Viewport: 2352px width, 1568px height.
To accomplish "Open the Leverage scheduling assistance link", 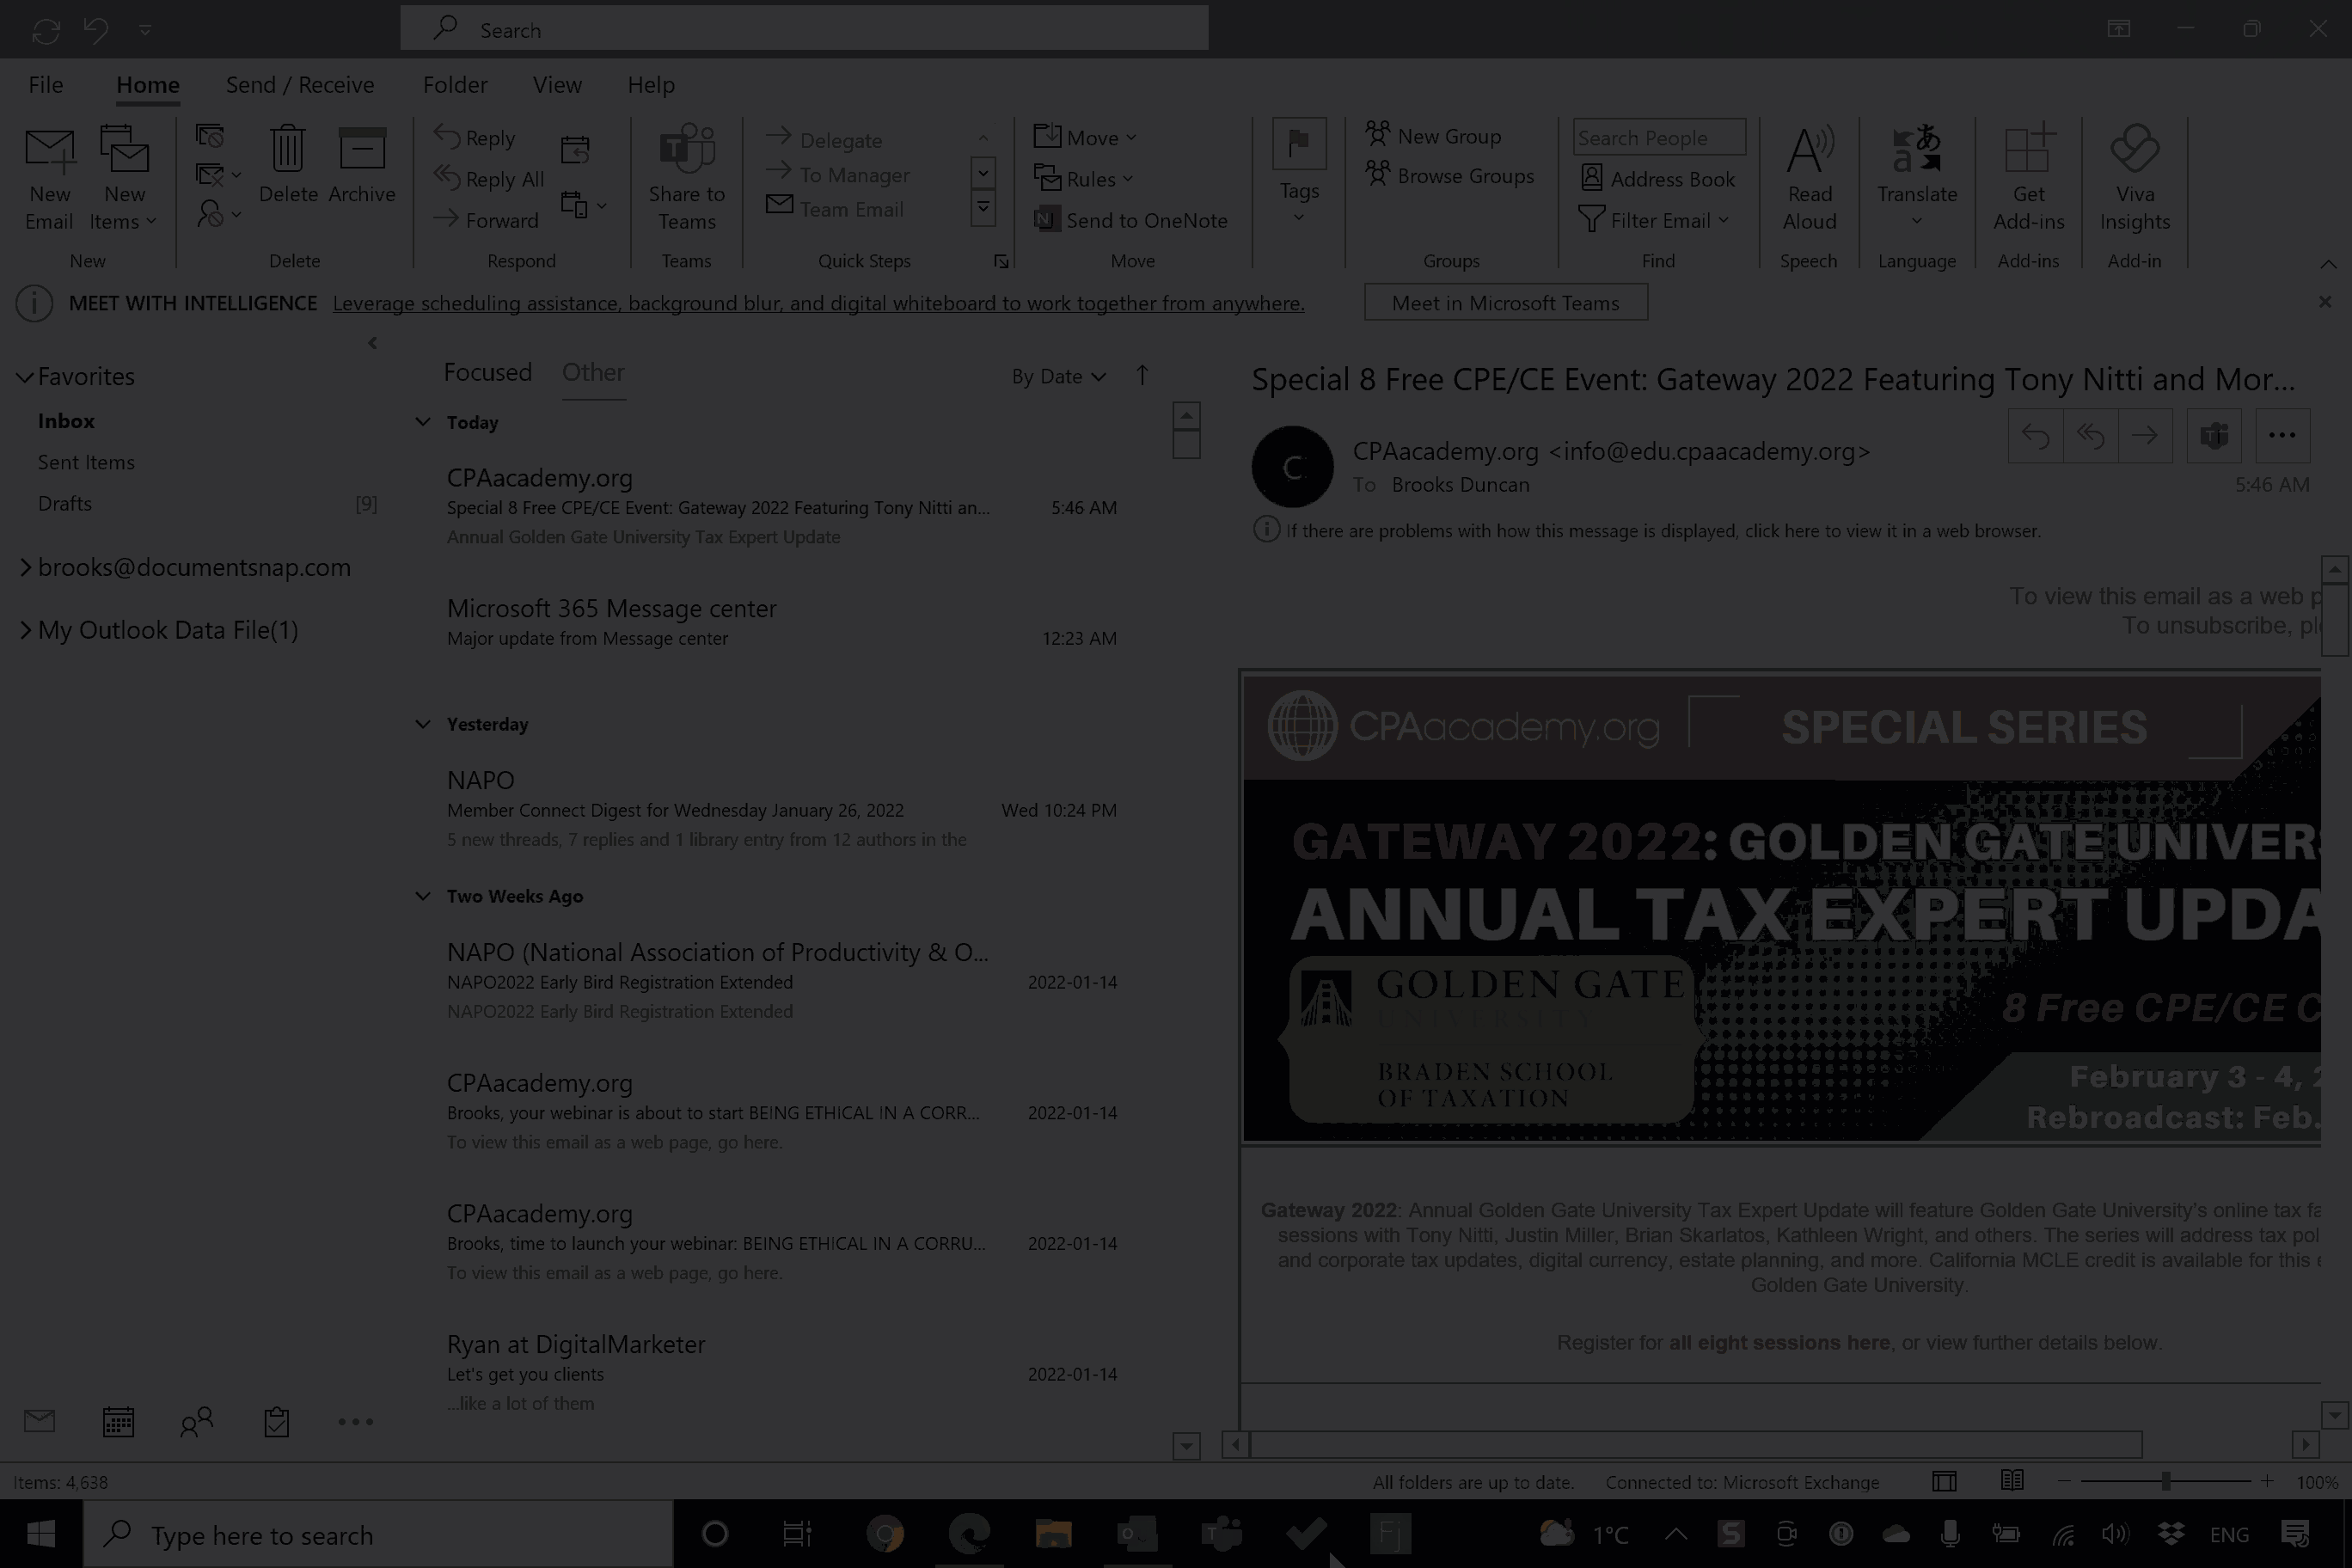I will coord(818,303).
